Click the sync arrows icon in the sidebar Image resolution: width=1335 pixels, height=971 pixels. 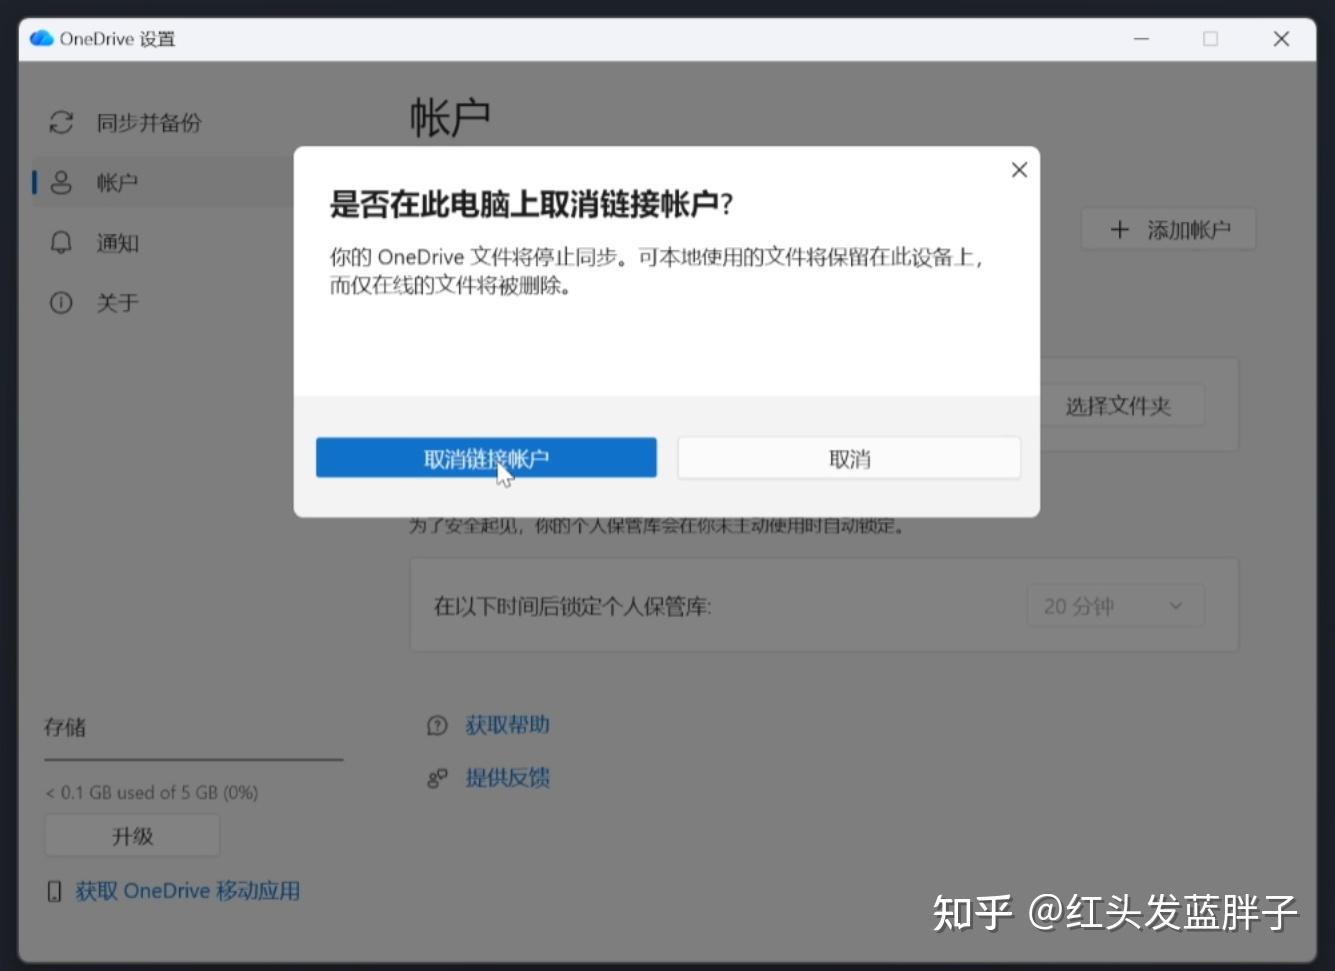pos(61,123)
